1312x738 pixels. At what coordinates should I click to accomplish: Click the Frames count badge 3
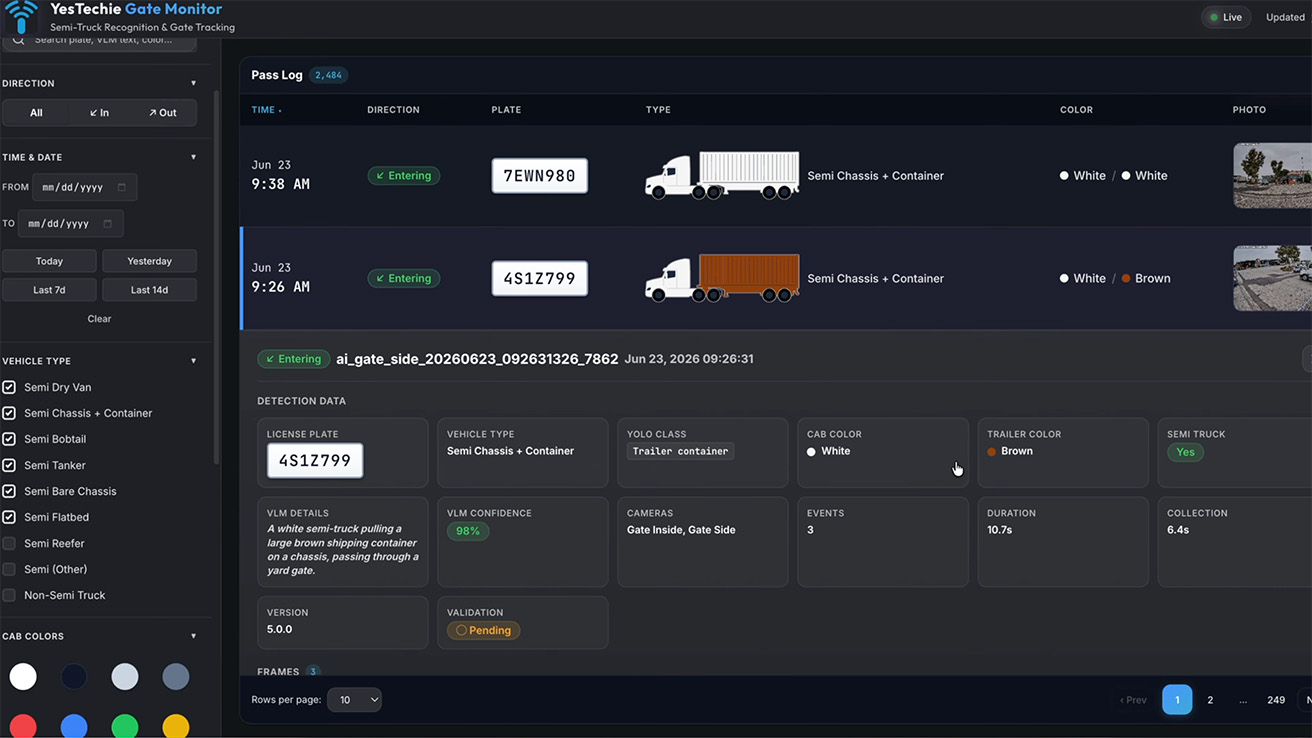313,672
